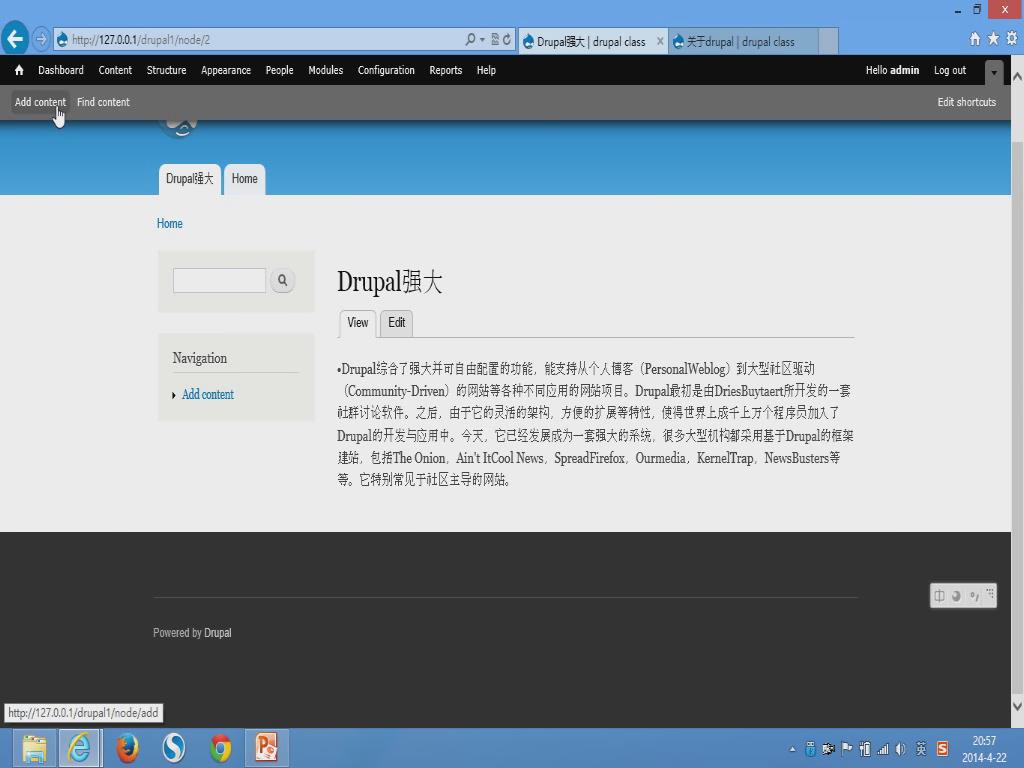Show hidden tray icons arrow
The image size is (1024, 768).
[792, 750]
